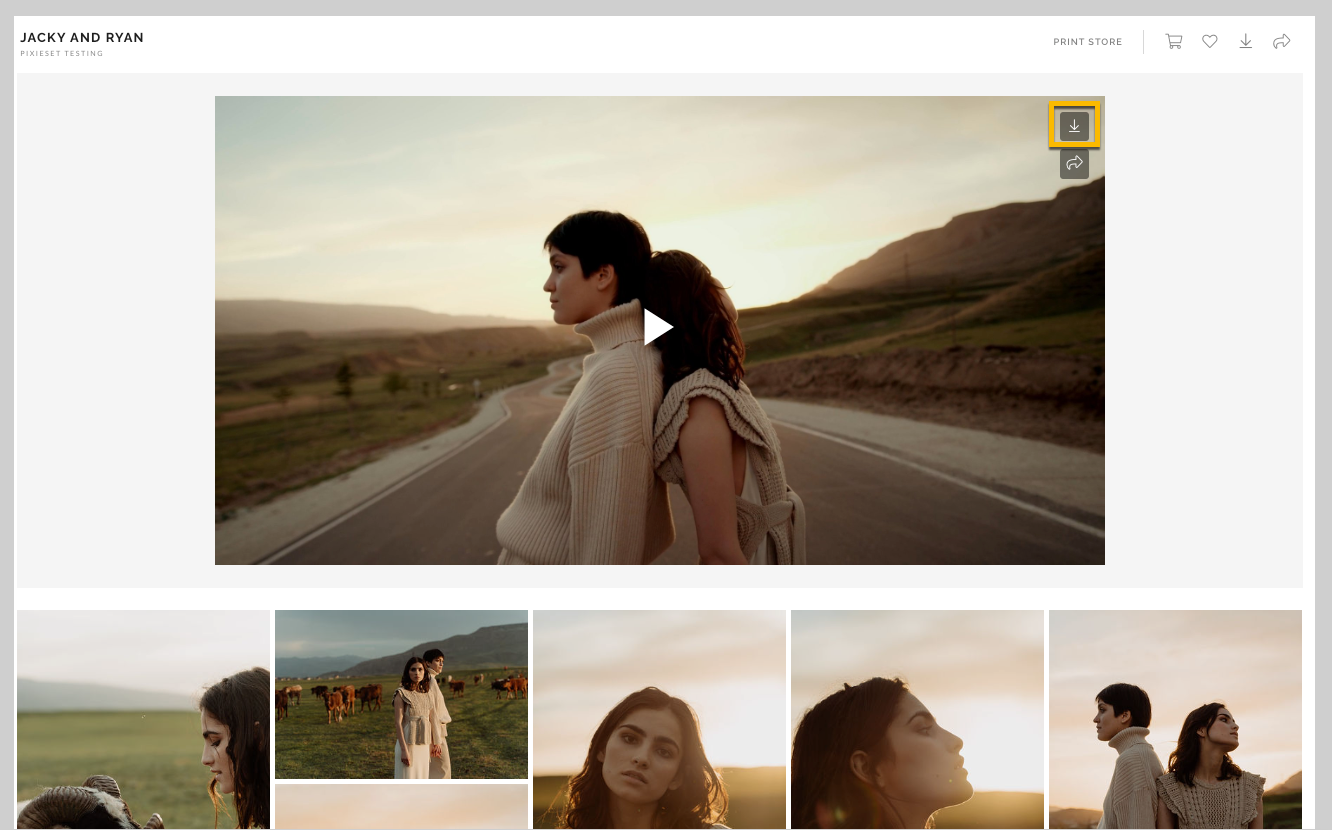1332x830 pixels.
Task: Open the center portrait thumbnail at sunset
Action: point(659,719)
